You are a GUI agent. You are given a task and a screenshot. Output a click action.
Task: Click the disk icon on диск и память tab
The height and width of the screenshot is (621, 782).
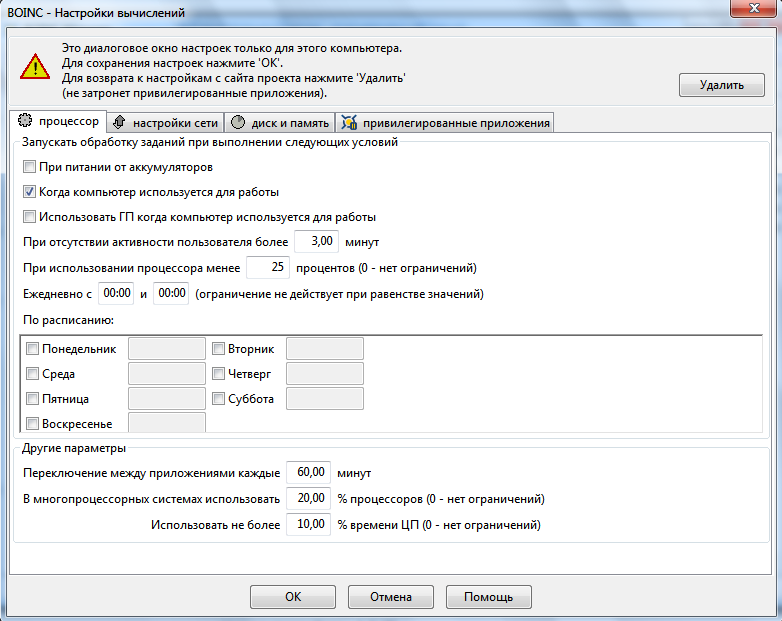coord(238,122)
